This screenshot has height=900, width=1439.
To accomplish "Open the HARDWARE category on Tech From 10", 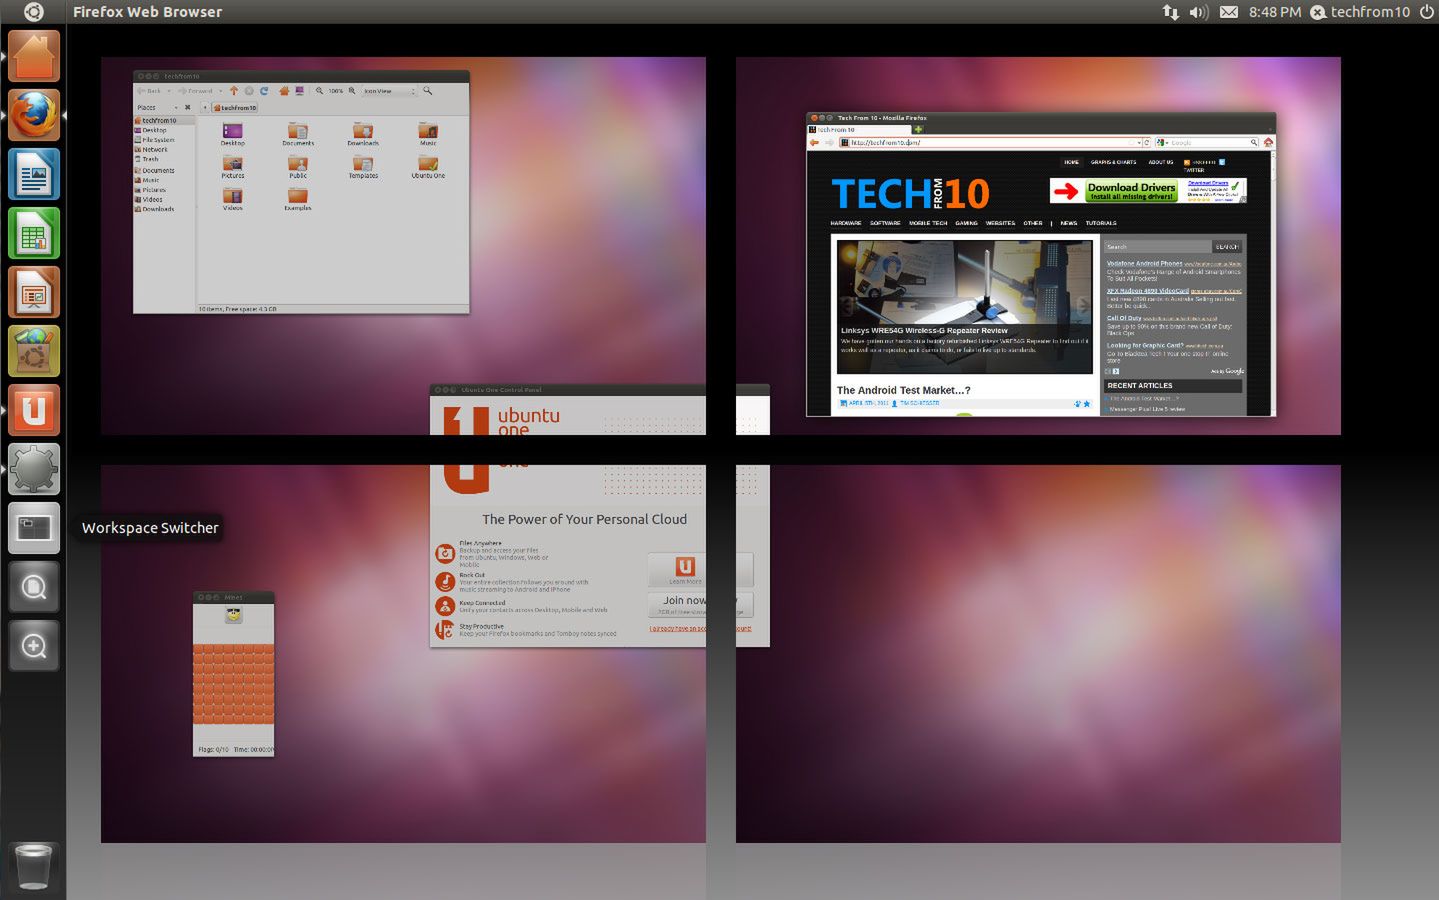I will 846,223.
